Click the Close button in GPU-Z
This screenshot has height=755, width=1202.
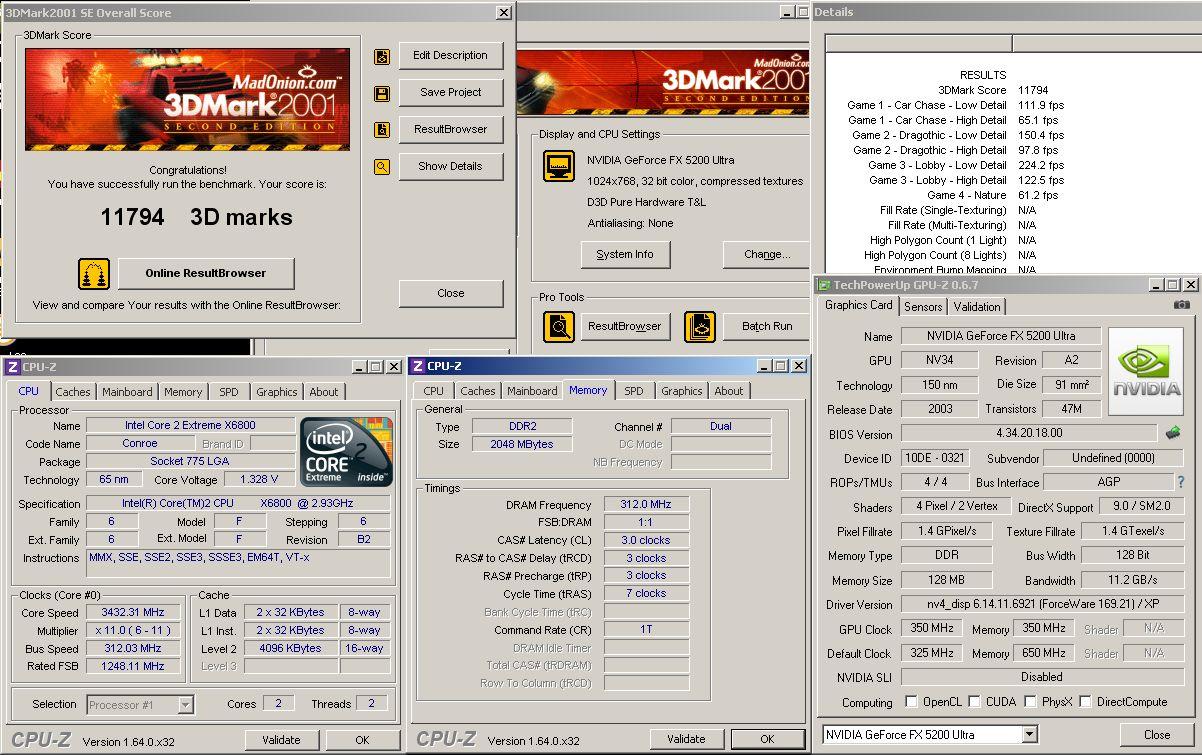coord(1157,734)
